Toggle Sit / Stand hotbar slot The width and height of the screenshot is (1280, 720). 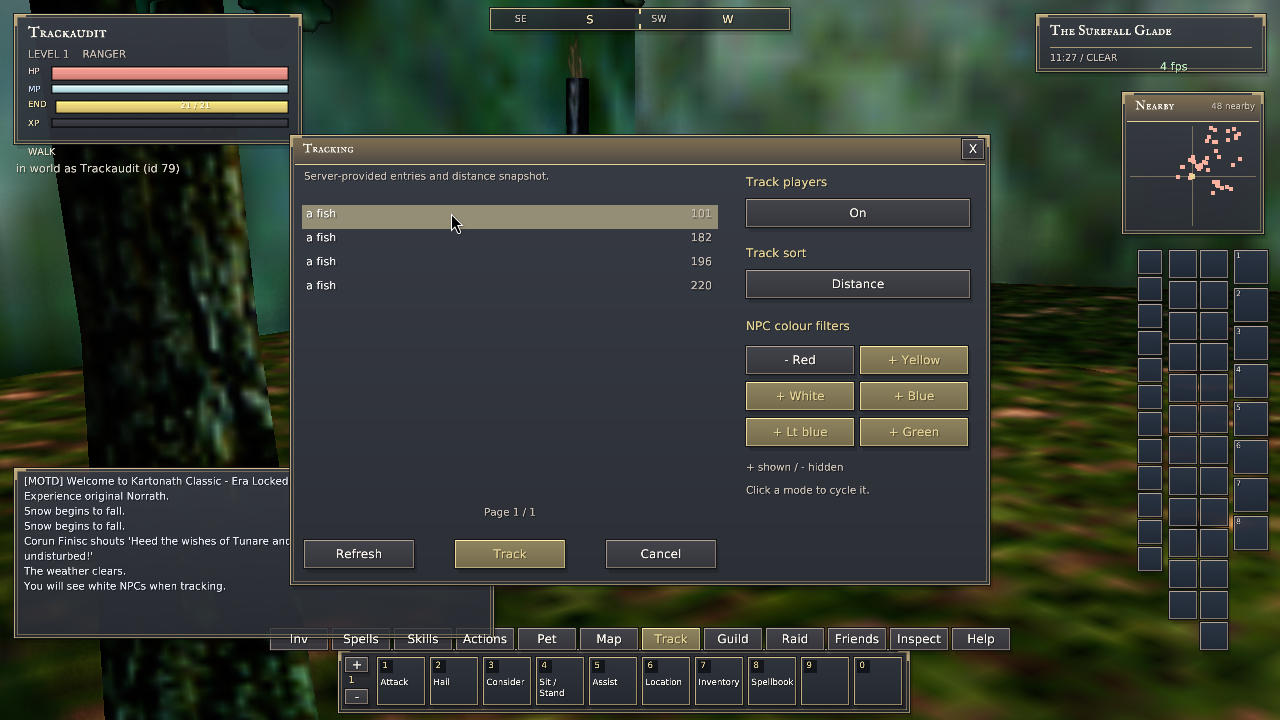pos(560,681)
